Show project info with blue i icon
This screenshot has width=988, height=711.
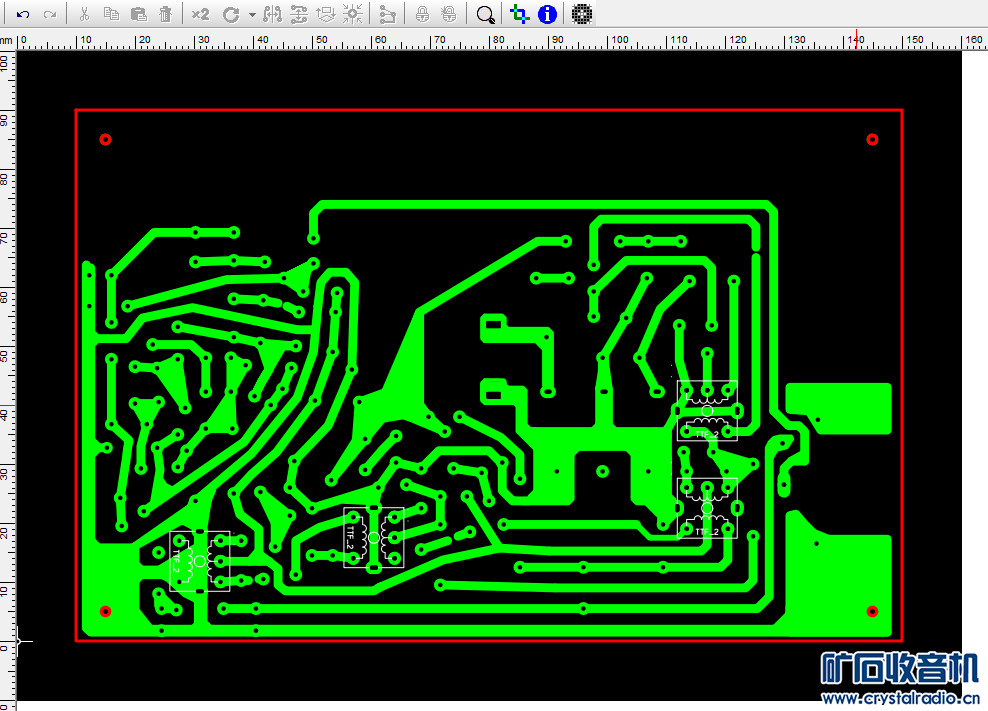548,14
